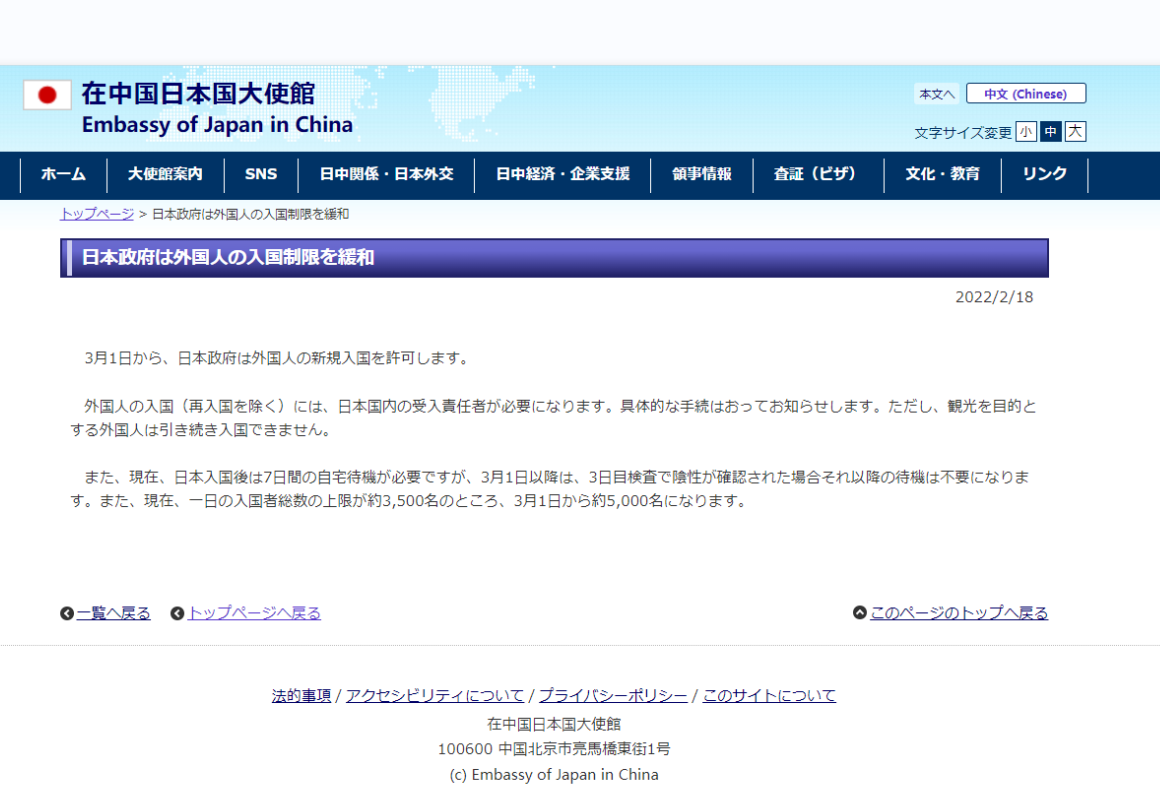
Task: Open the 文化・教育 navigation menu
Action: 943,174
